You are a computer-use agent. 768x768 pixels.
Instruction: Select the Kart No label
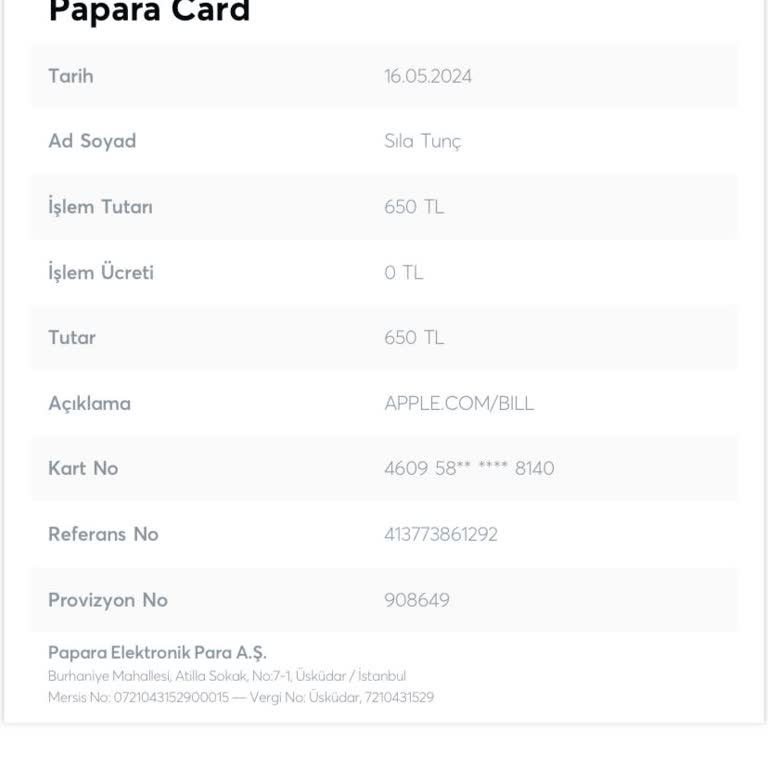point(83,468)
